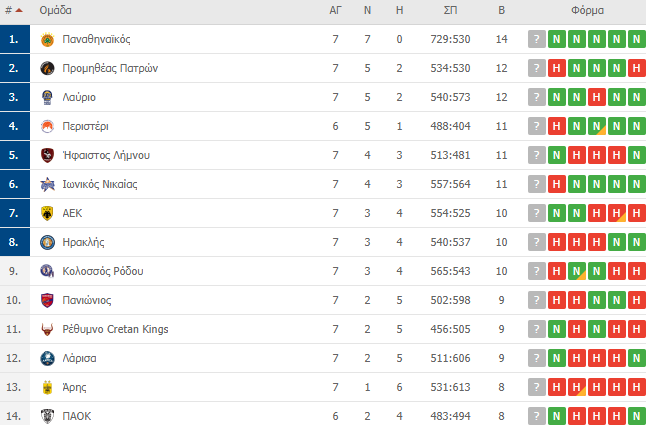Open the Ηρακλής team link
Image resolution: width=646 pixels, height=425 pixels.
[x=83, y=242]
